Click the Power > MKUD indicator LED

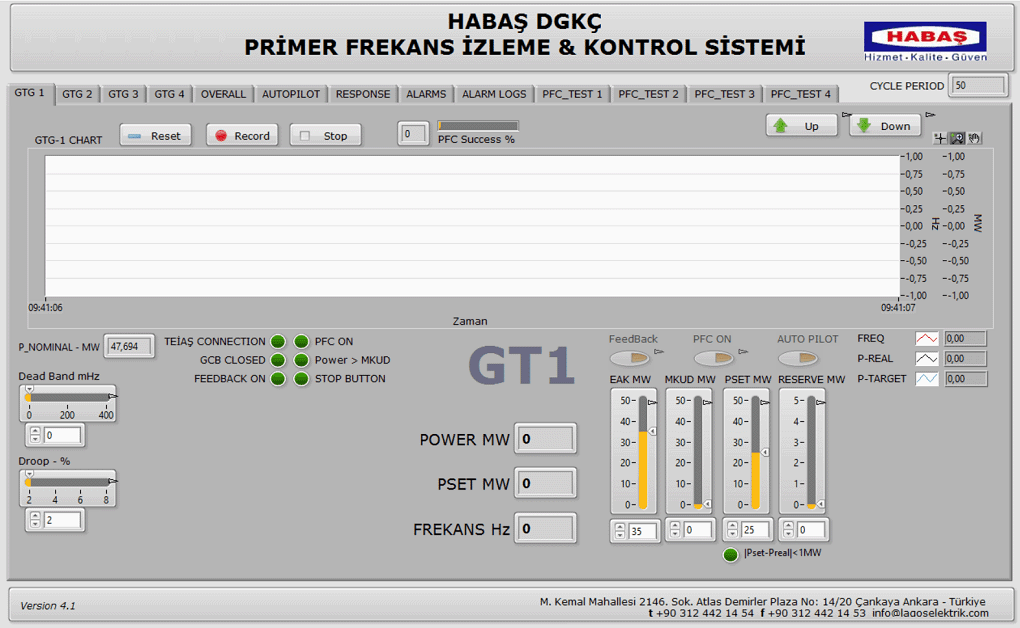click(x=301, y=360)
